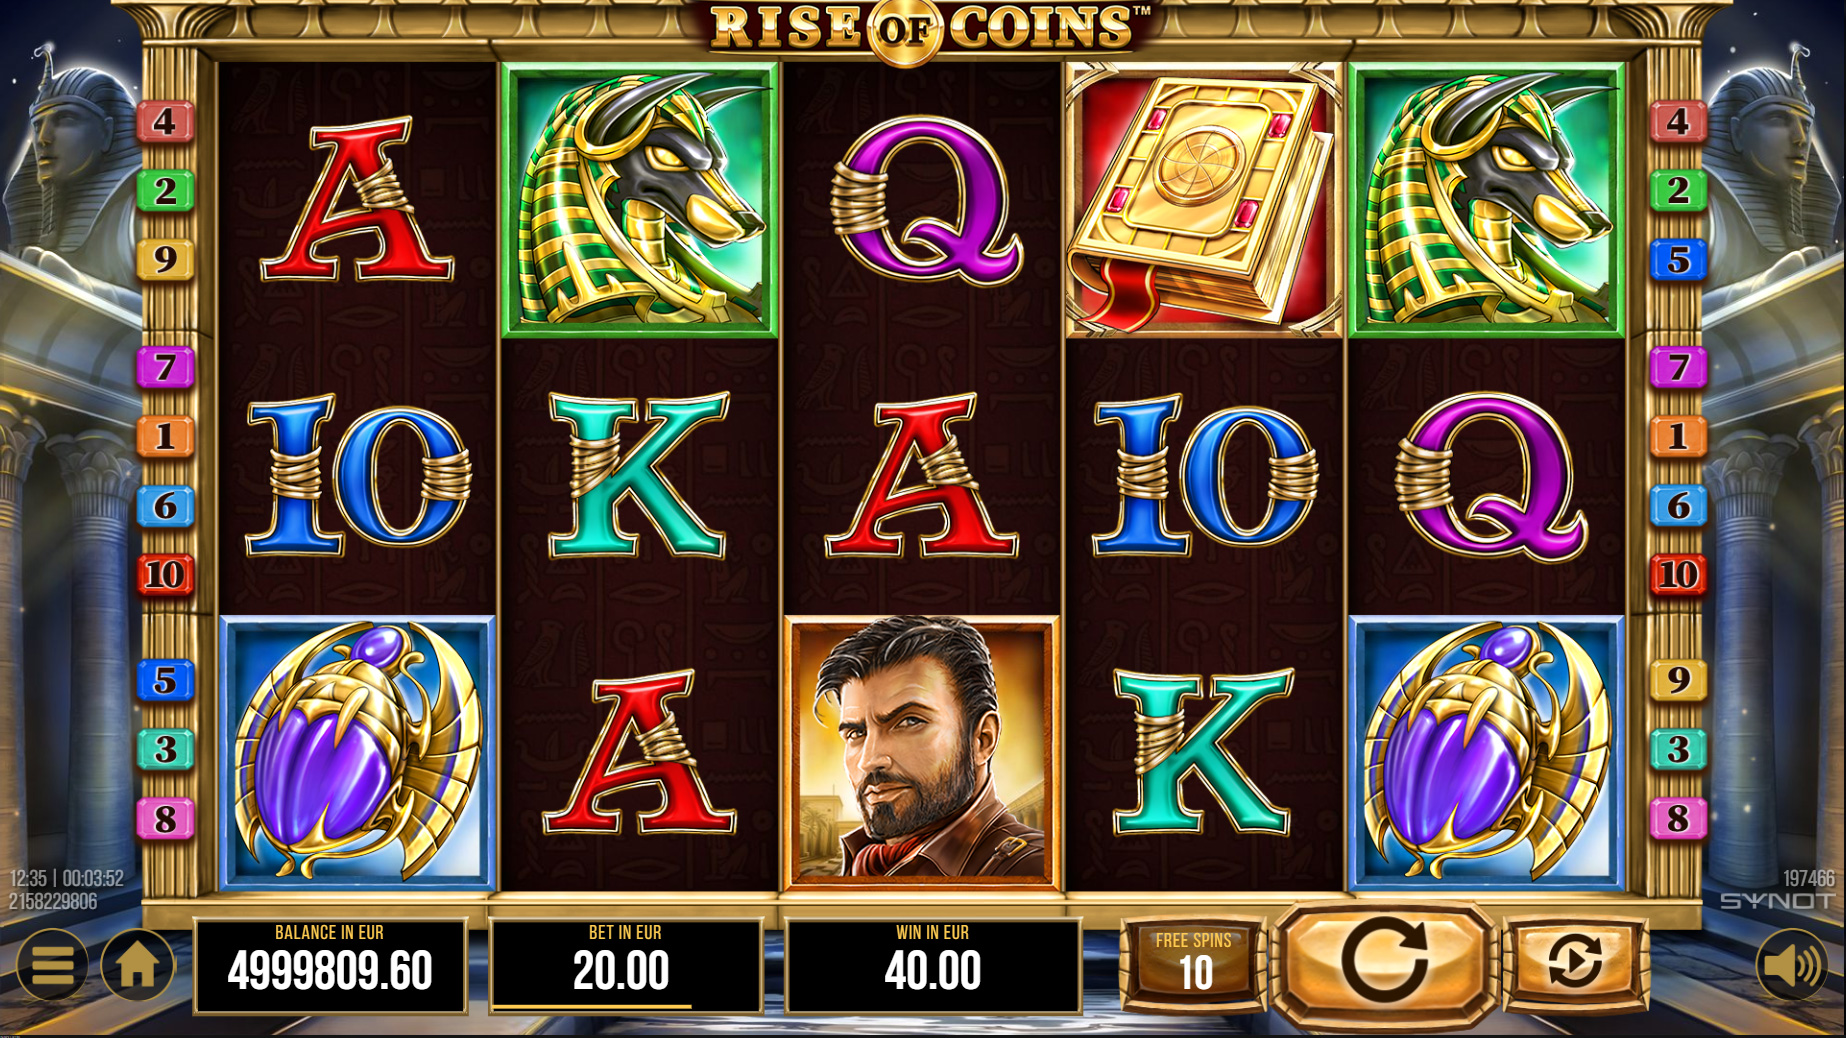The height and width of the screenshot is (1038, 1846).
Task: Select payline 5 marker on right side
Action: (x=1678, y=260)
